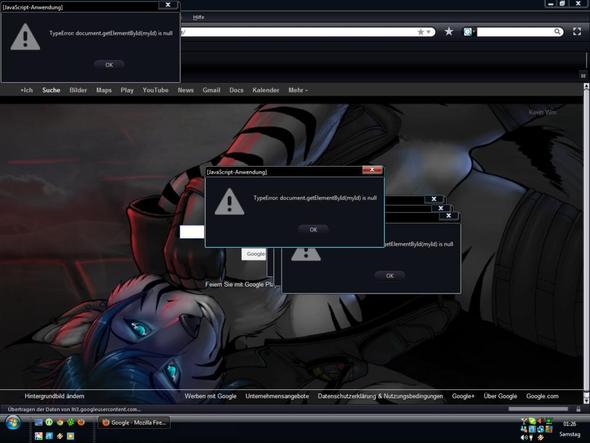
Task: Click the bookmark star inside the address bar
Action: tap(421, 32)
